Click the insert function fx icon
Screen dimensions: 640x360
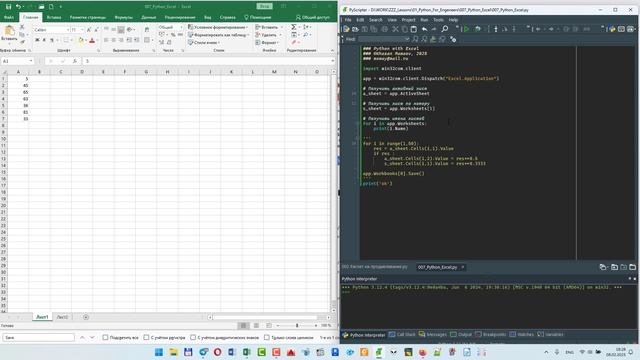(x=74, y=61)
